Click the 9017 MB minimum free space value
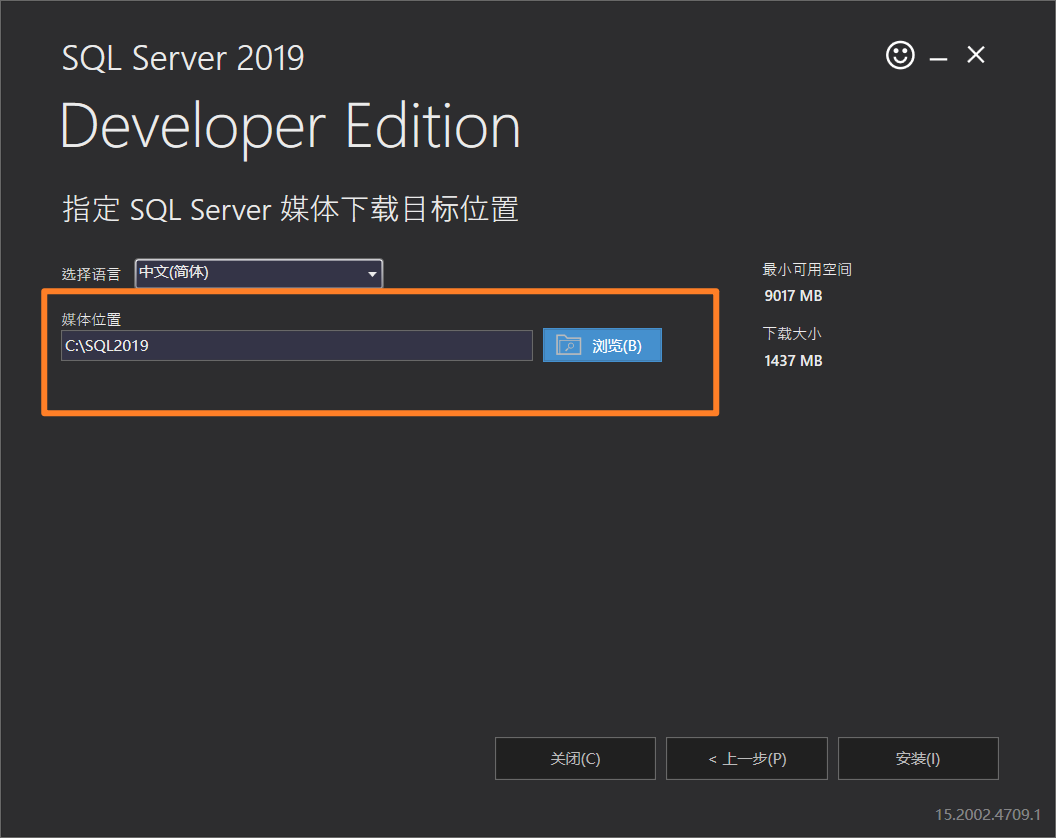This screenshot has width=1056, height=838. (793, 296)
